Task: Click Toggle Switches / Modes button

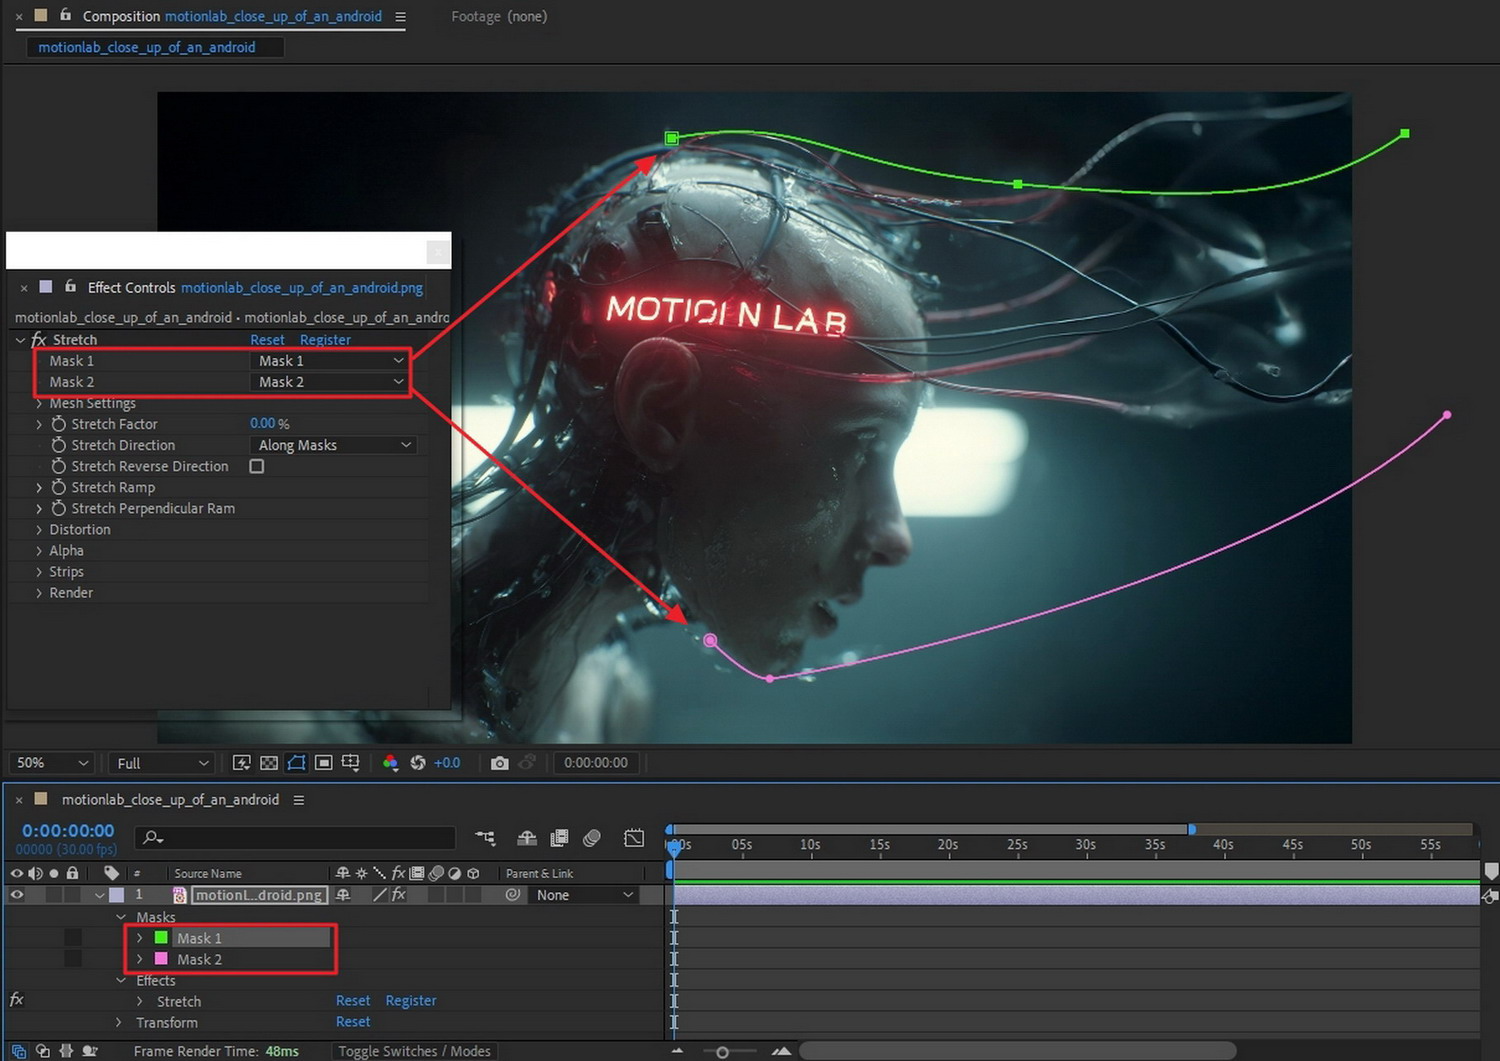Action: tap(414, 1051)
